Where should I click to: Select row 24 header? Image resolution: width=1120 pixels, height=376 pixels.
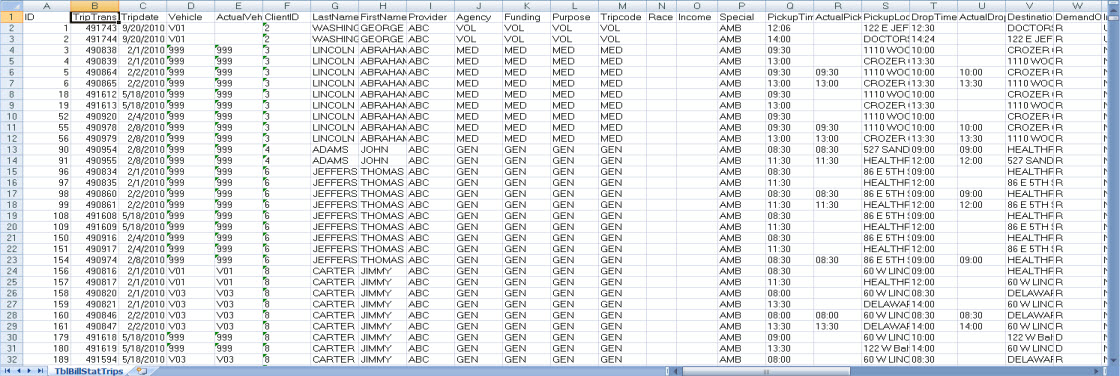click(x=11, y=272)
